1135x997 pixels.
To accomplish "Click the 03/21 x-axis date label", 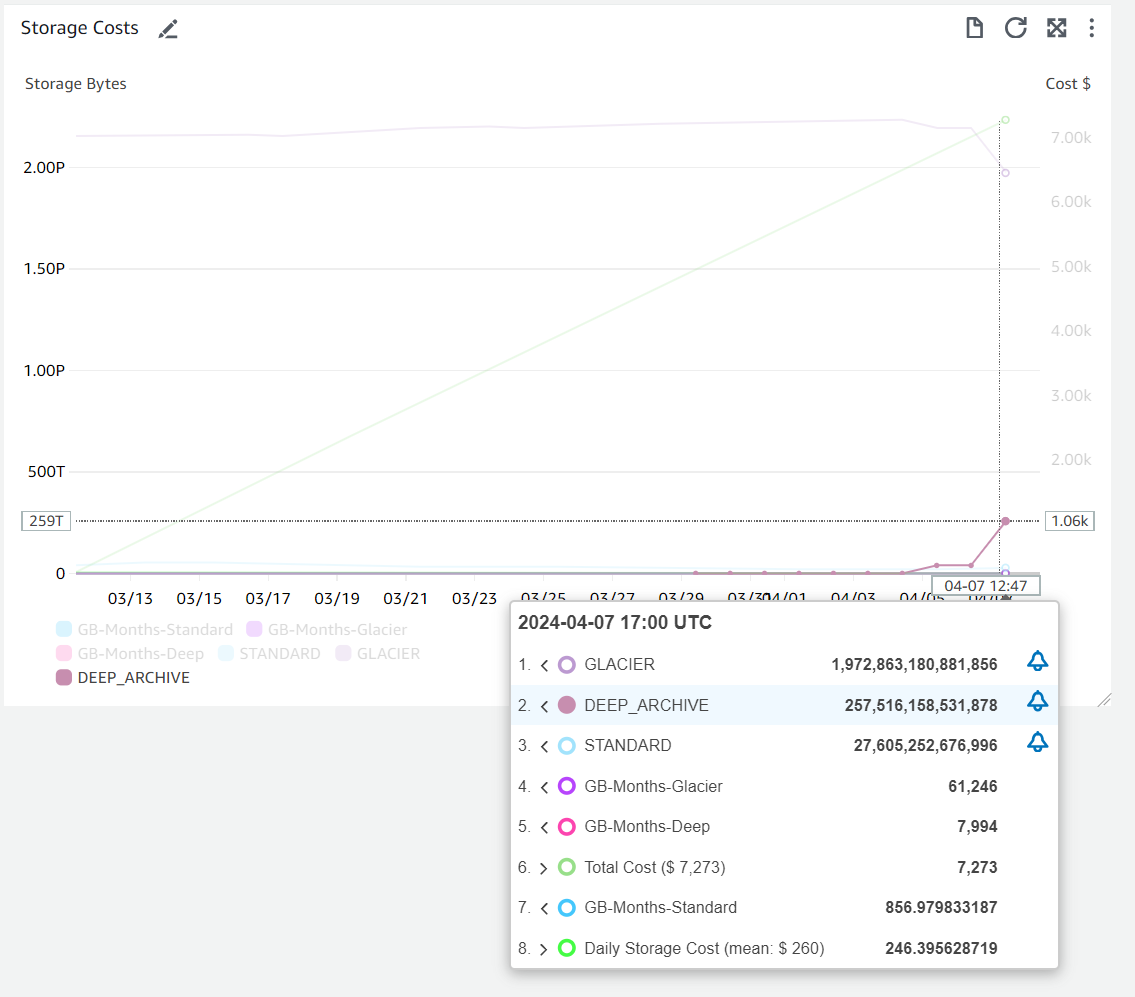I will (x=405, y=599).
